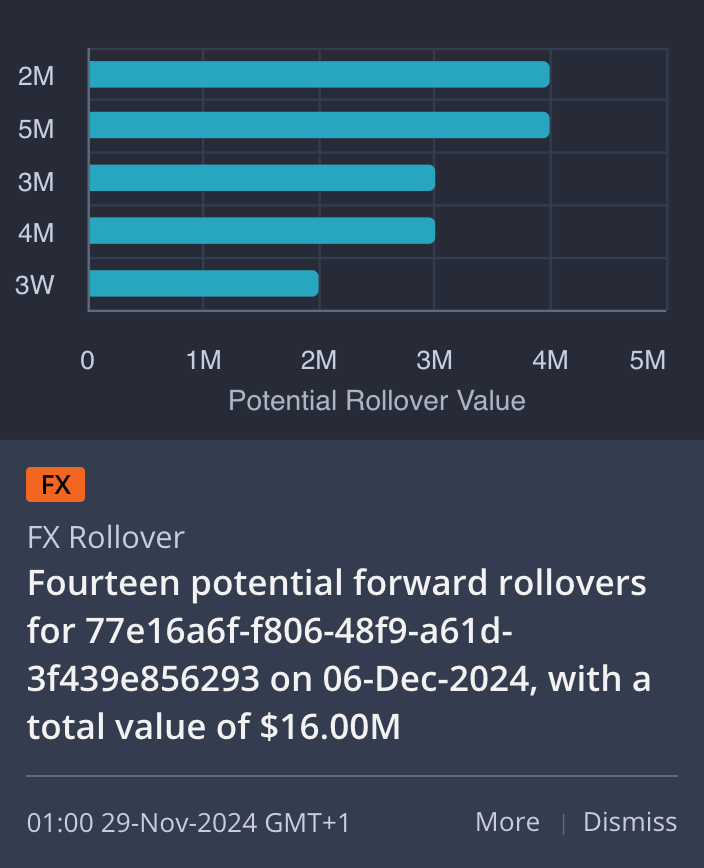
Task: Click the orange FX badge
Action: point(55,484)
